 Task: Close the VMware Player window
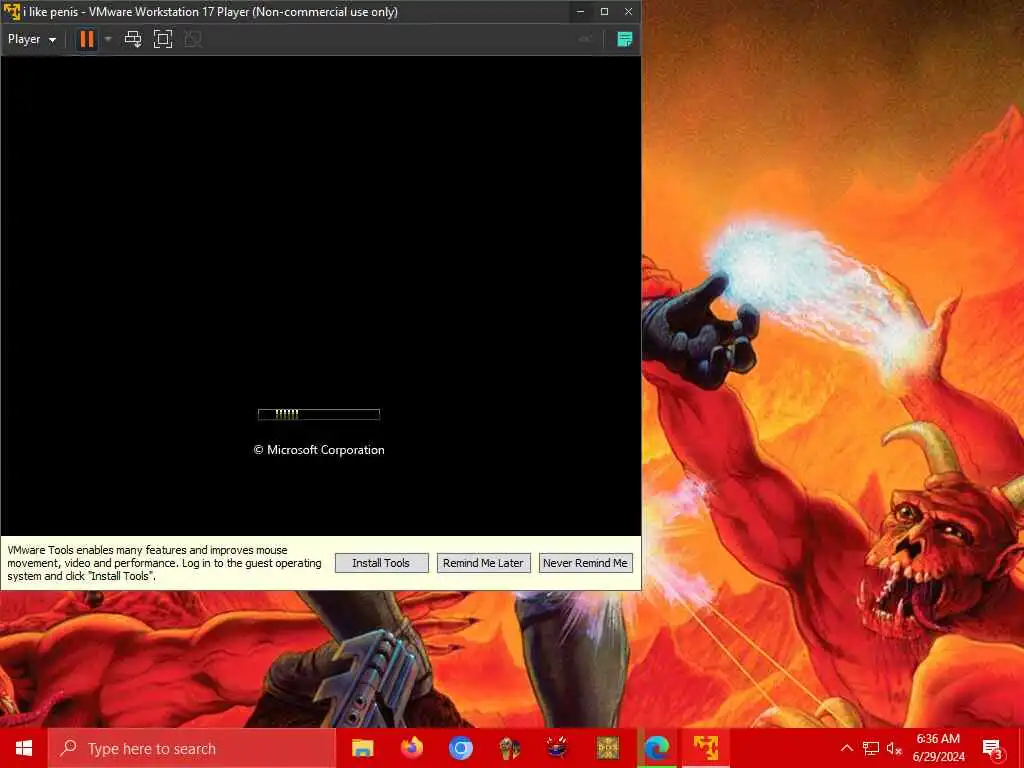pyautogui.click(x=628, y=12)
